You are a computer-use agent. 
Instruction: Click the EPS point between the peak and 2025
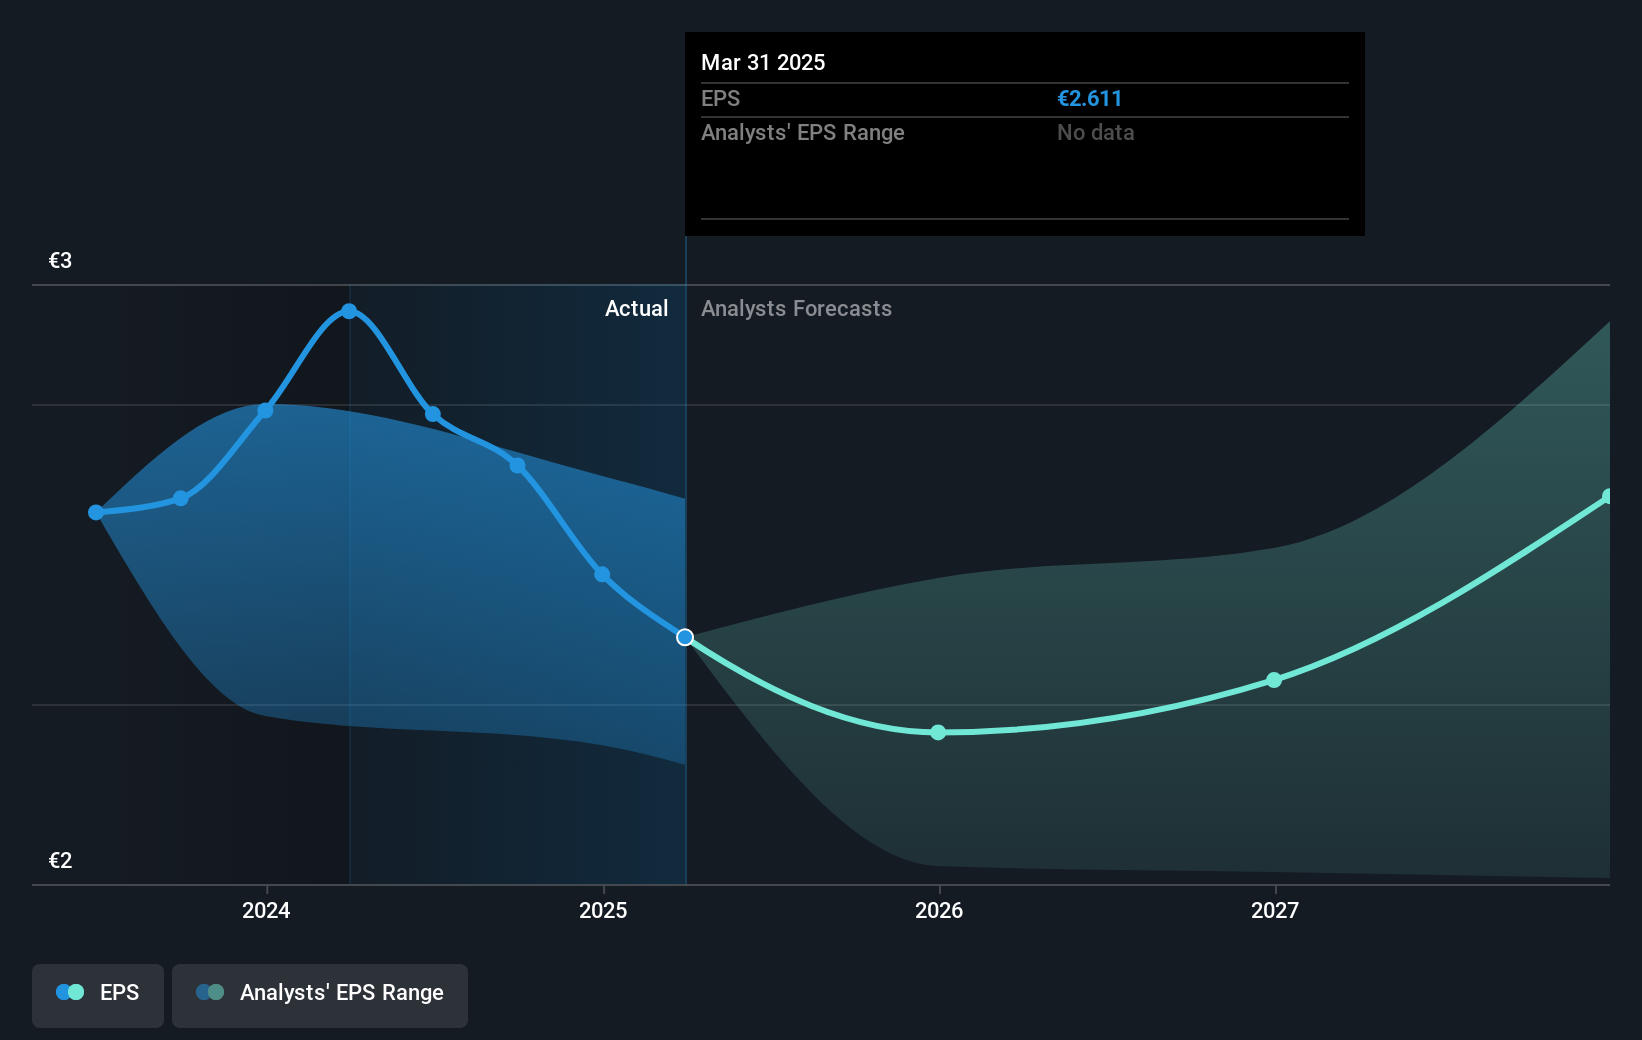(x=517, y=465)
